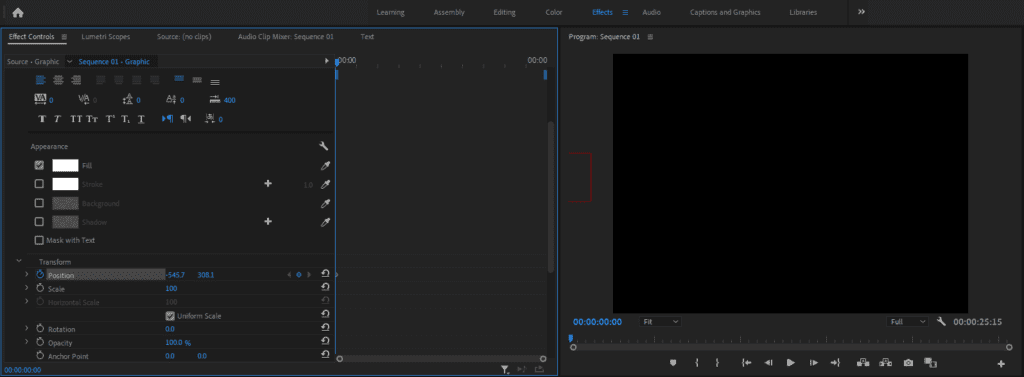Export frame with camera icon
Viewport: 1024px width, 377px height.
[x=908, y=363]
